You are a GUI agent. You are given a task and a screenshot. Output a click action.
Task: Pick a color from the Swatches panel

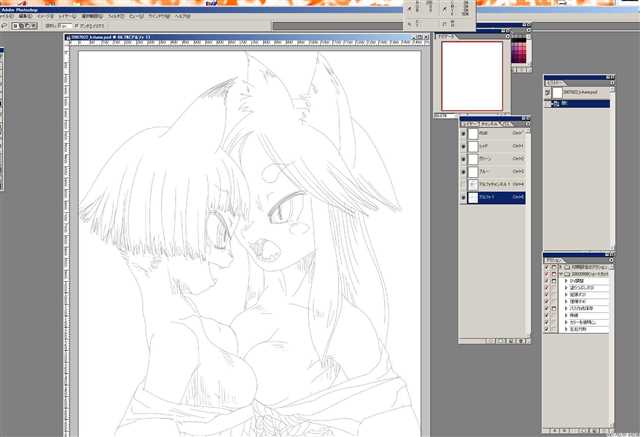pos(520,52)
